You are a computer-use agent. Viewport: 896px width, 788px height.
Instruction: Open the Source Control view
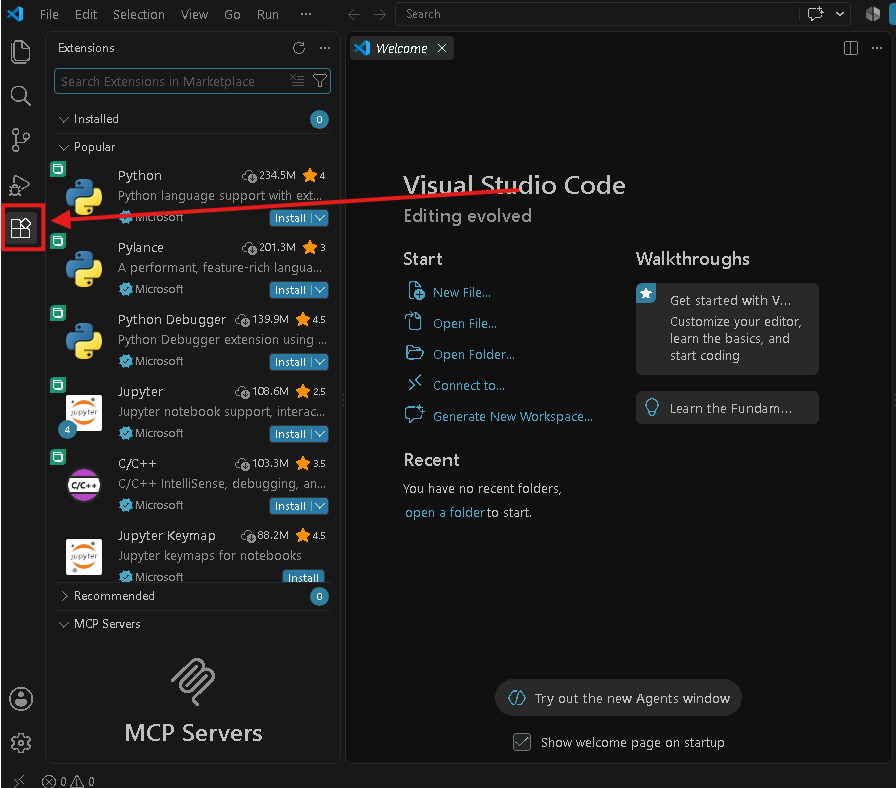[x=21, y=139]
